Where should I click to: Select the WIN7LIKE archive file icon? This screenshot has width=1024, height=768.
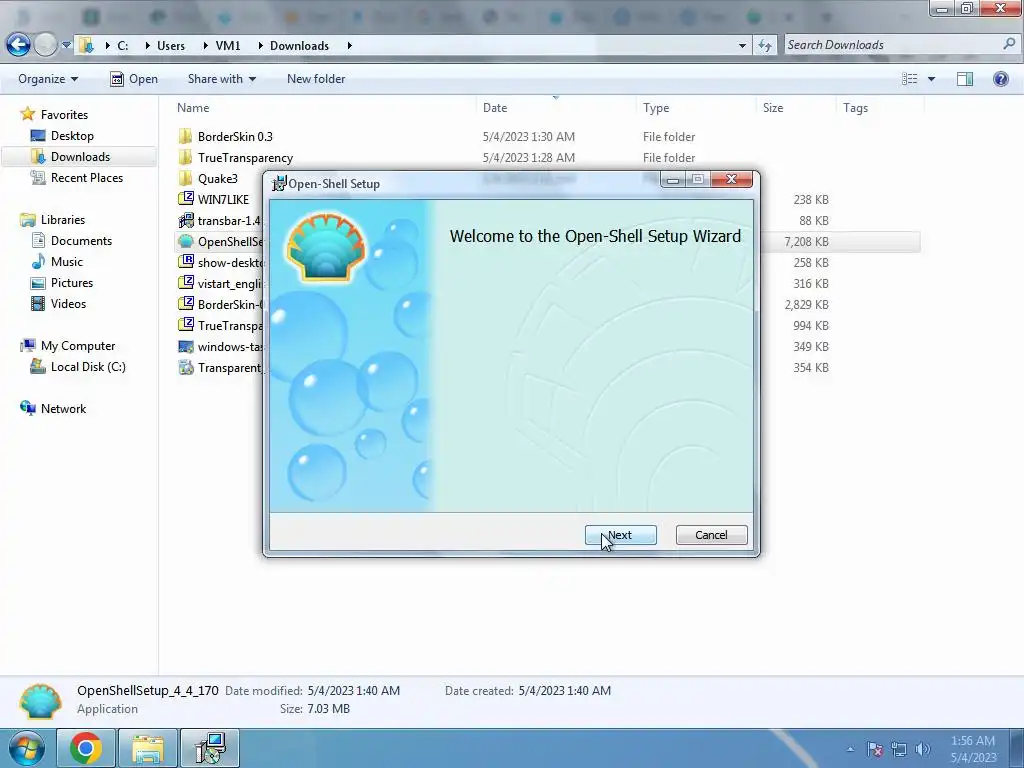185,199
